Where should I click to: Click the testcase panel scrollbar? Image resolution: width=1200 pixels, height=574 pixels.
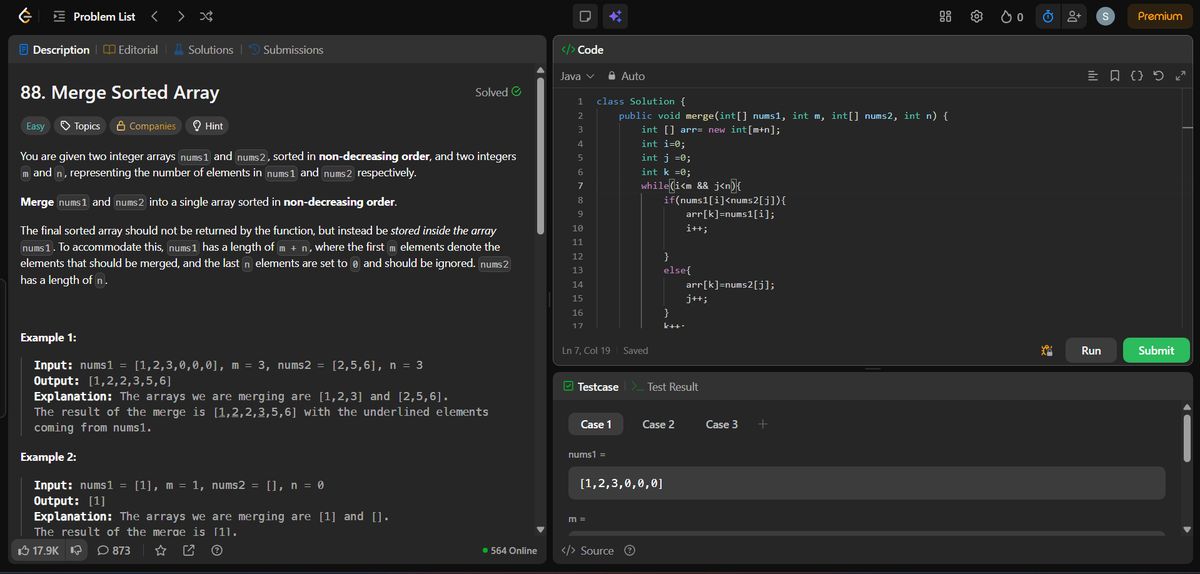pyautogui.click(x=1187, y=438)
